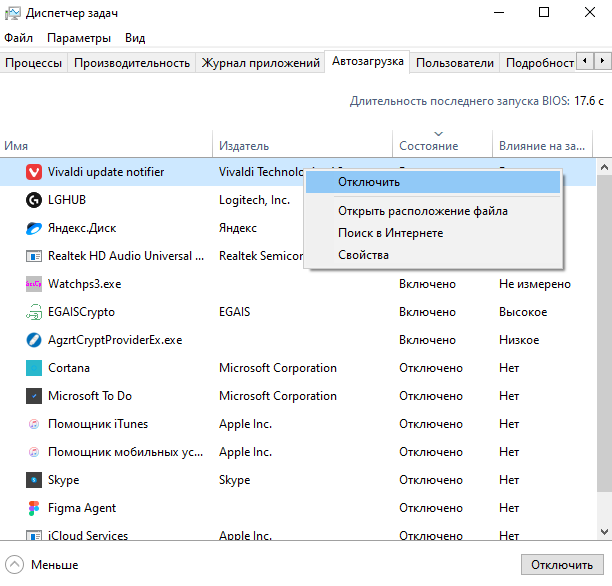612x586 pixels.
Task: Click the list scrollbar up arrow
Action: pyautogui.click(x=604, y=167)
